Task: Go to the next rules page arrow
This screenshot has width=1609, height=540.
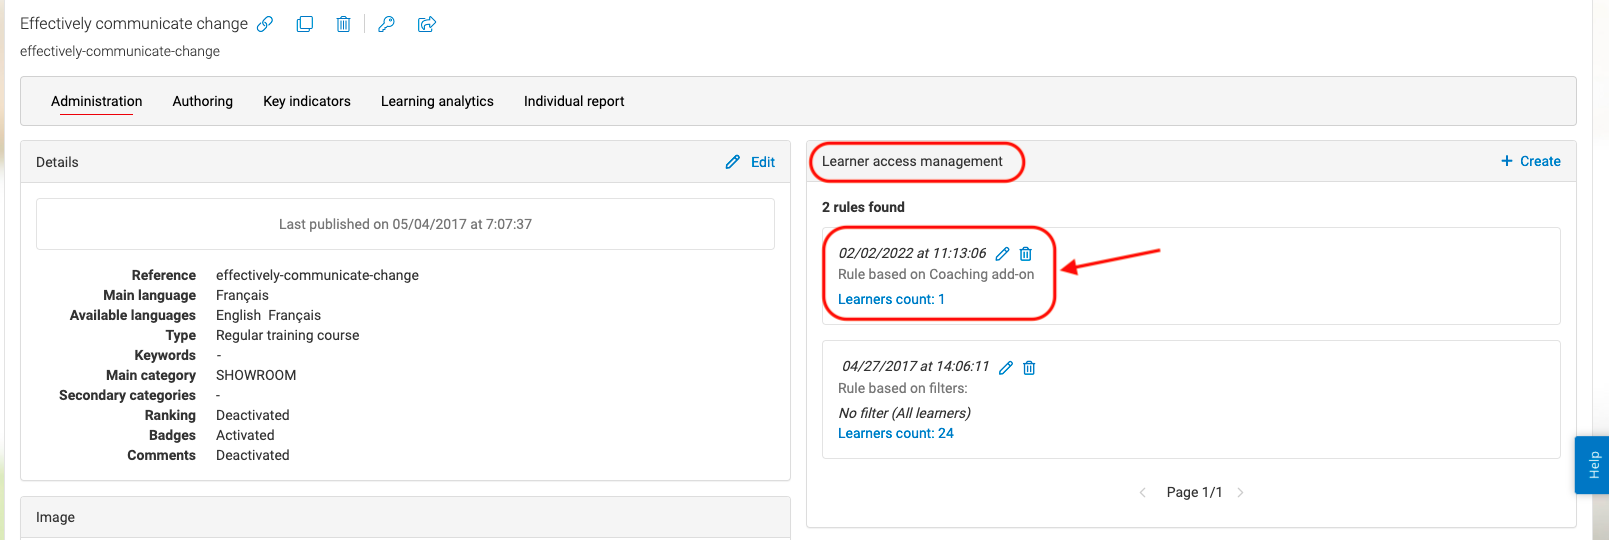Action: click(x=1240, y=492)
